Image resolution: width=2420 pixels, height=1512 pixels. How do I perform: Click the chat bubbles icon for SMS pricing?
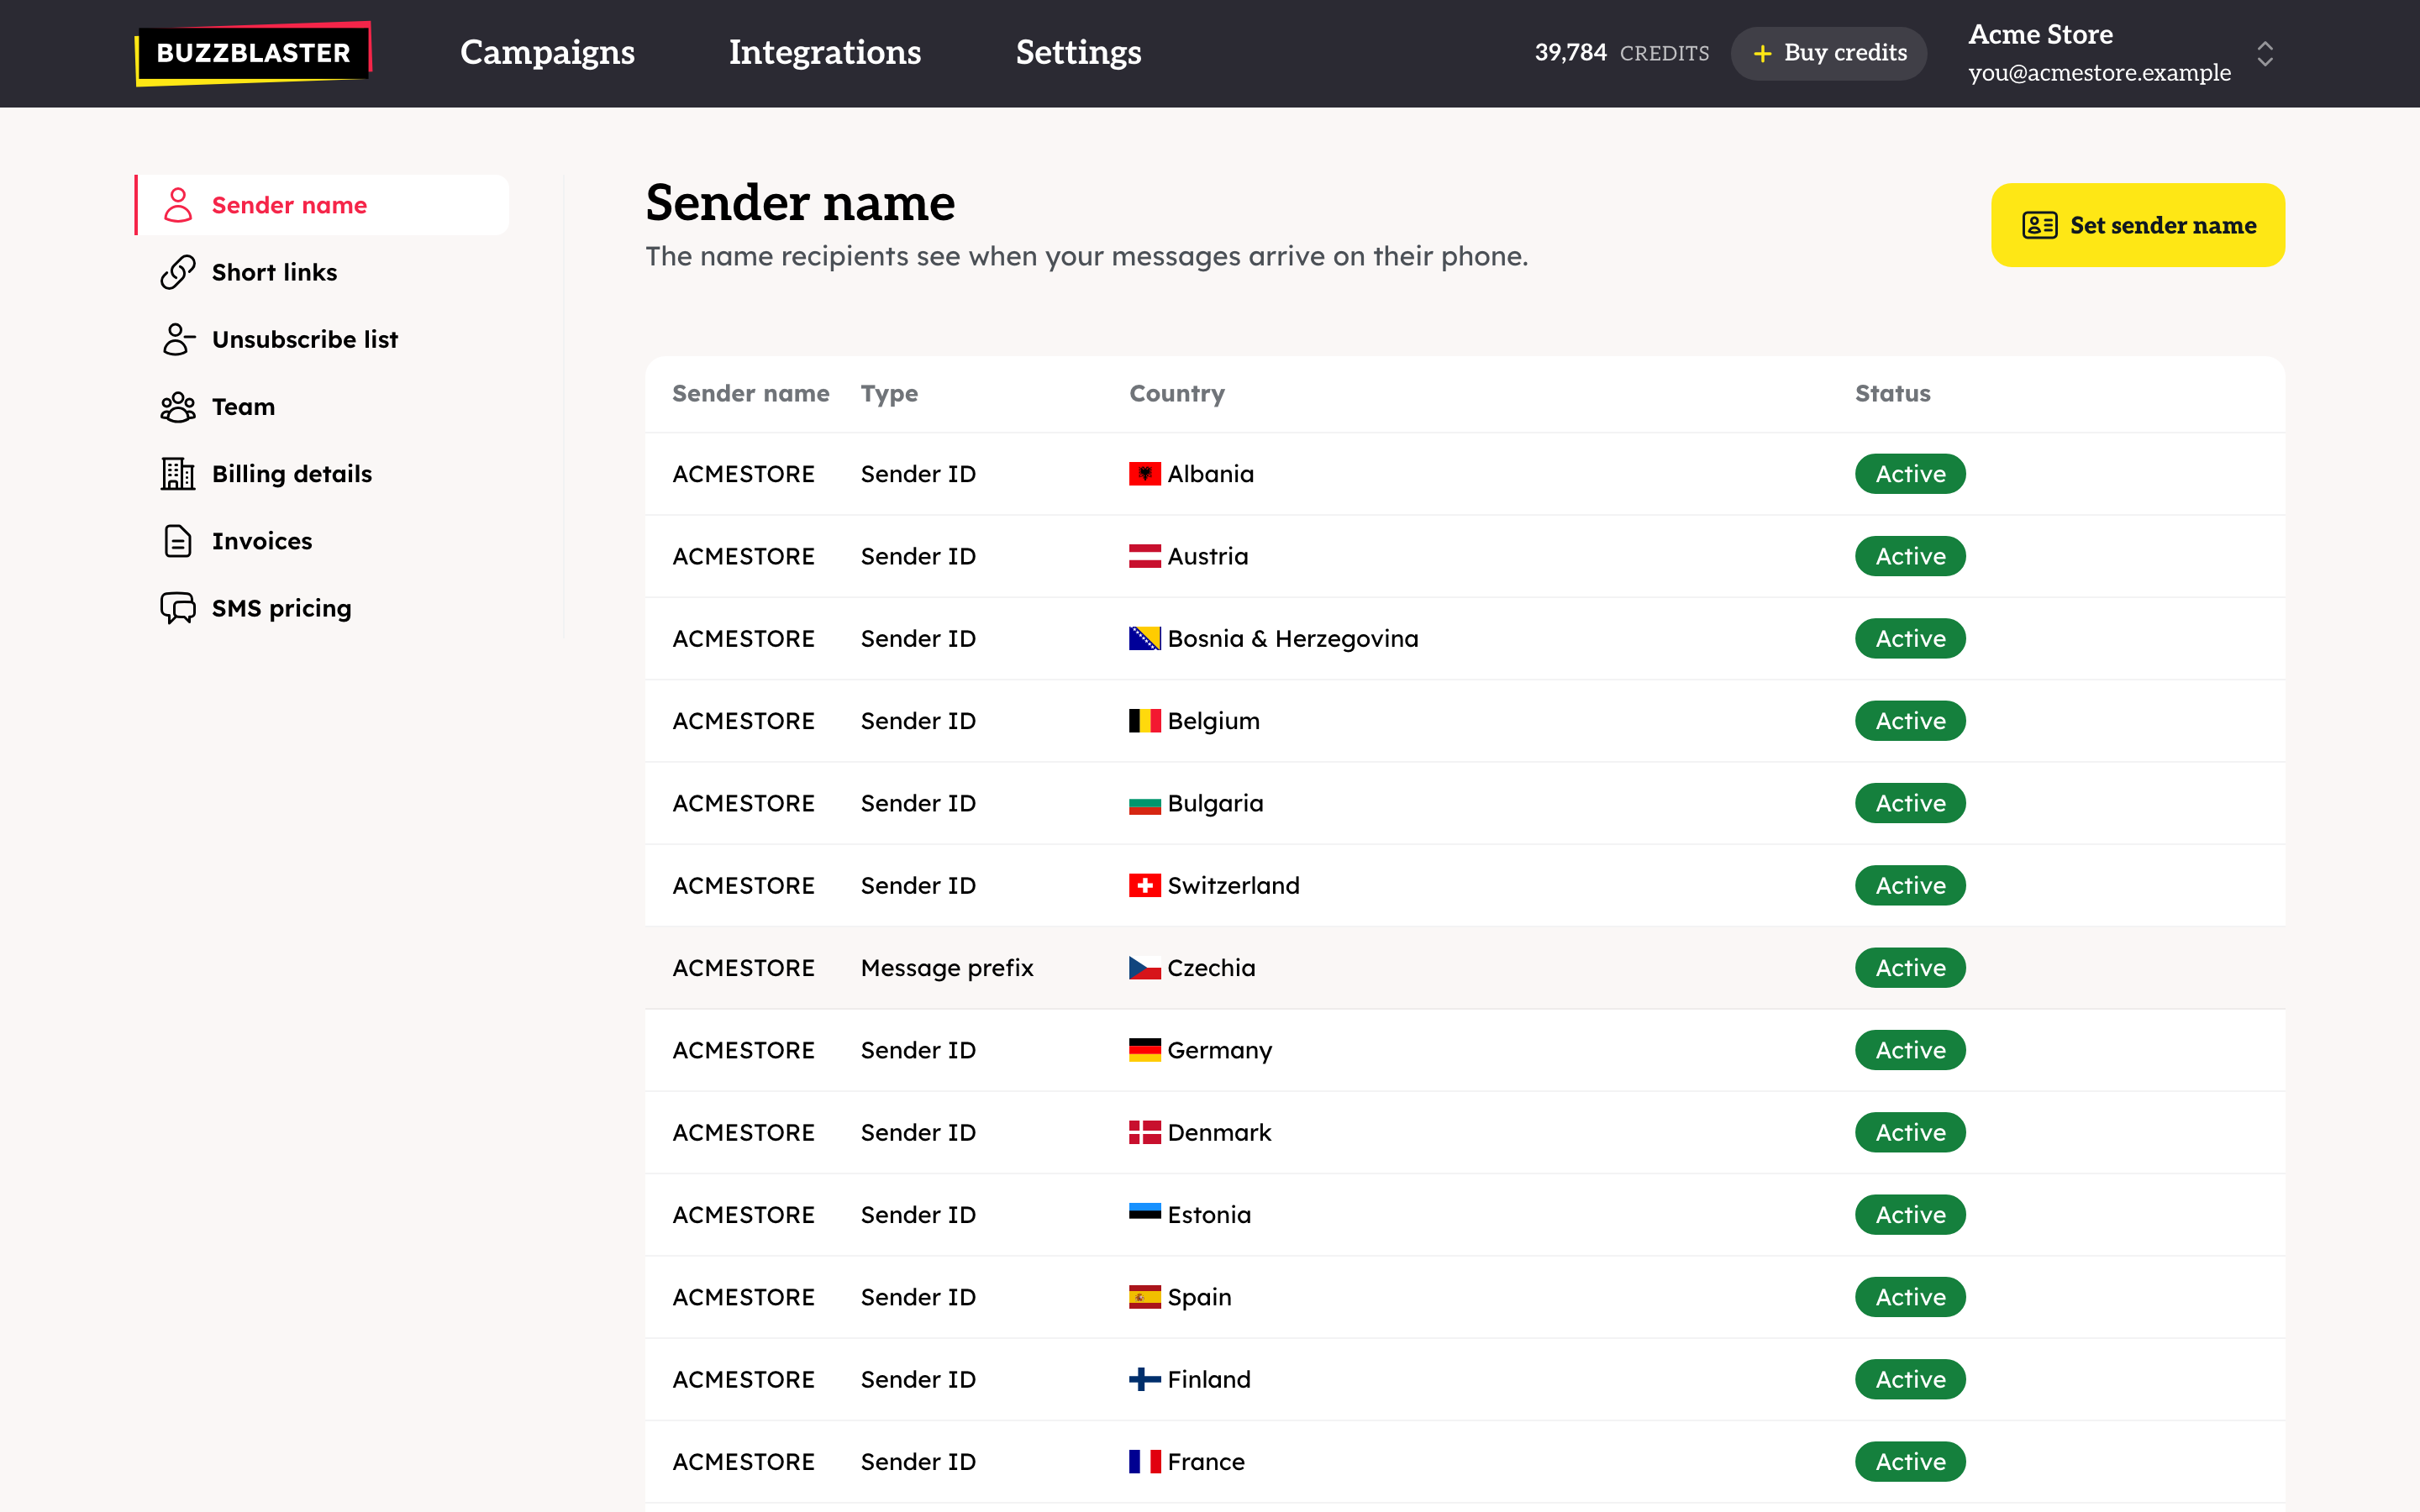[178, 608]
